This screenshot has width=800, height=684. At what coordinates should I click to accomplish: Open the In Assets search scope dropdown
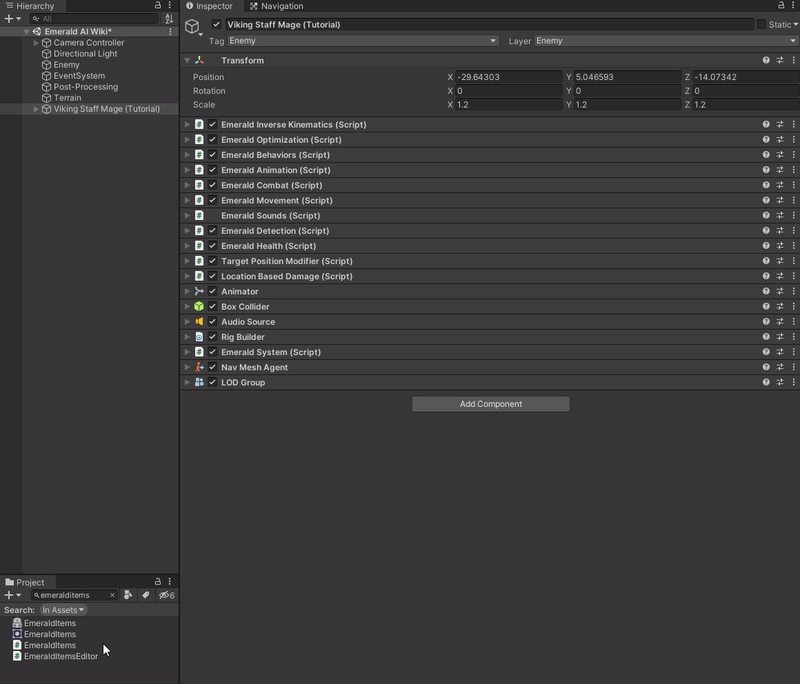point(63,610)
